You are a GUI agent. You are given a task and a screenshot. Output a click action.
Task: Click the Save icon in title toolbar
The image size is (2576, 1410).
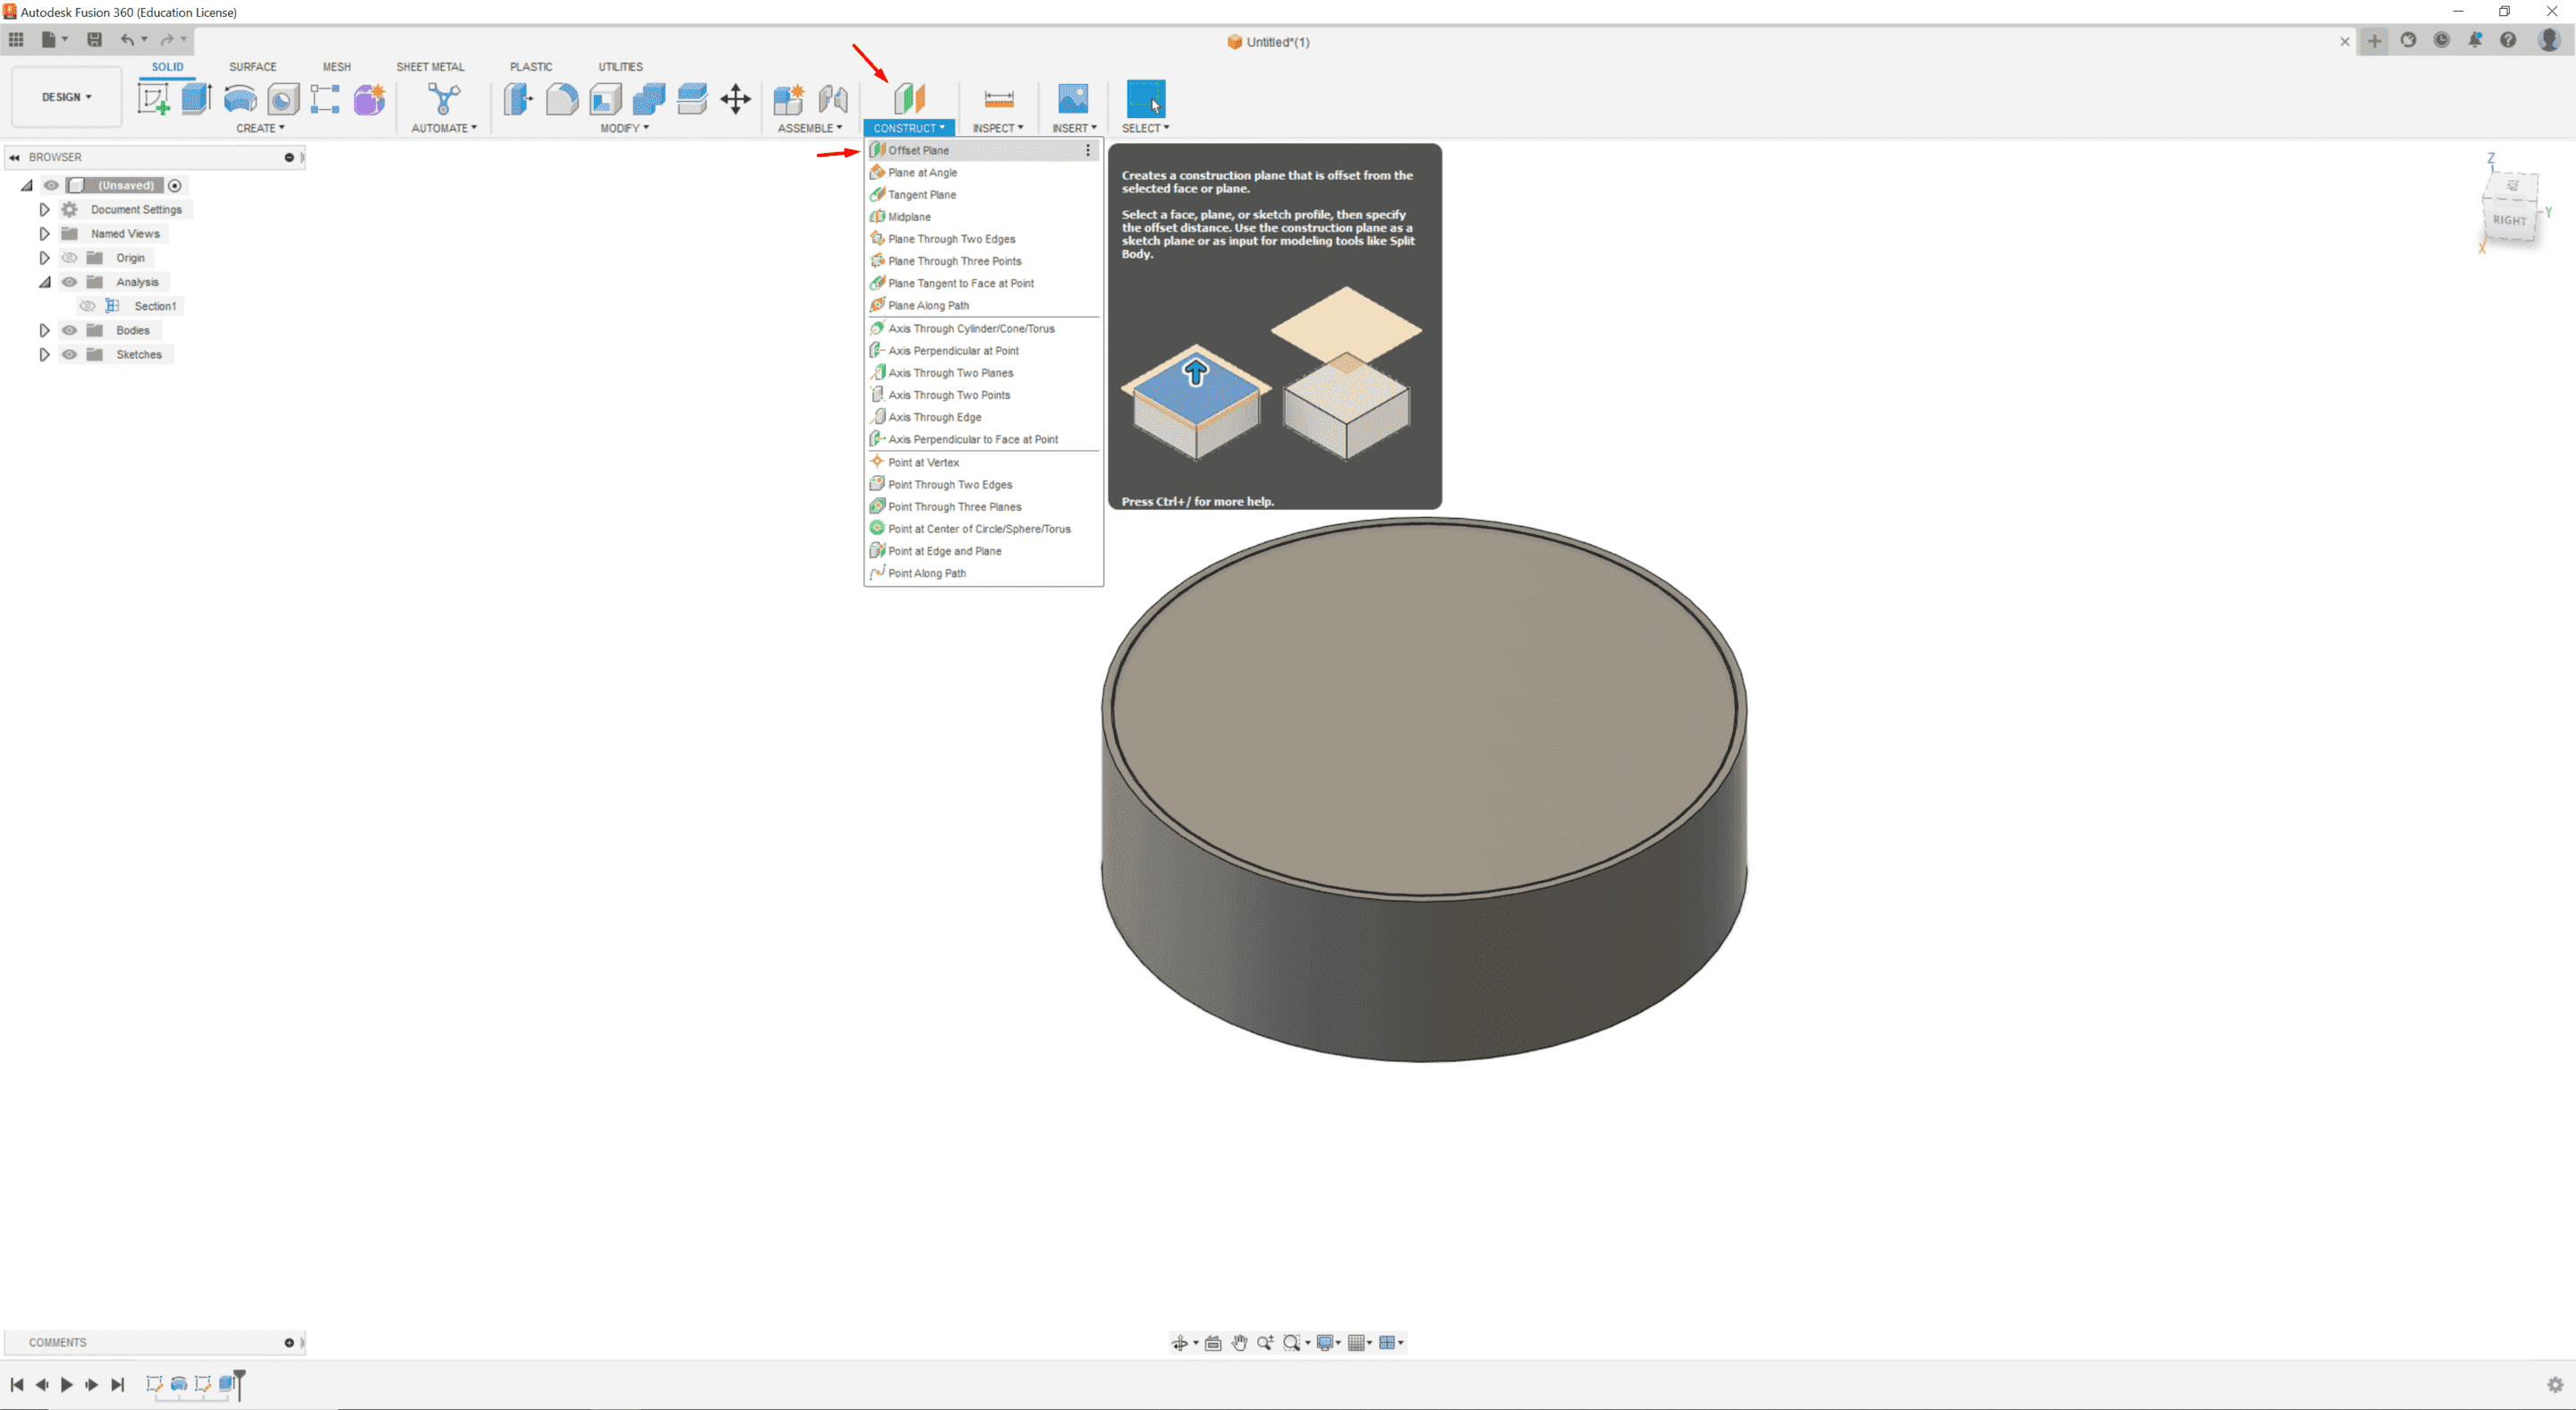[94, 39]
